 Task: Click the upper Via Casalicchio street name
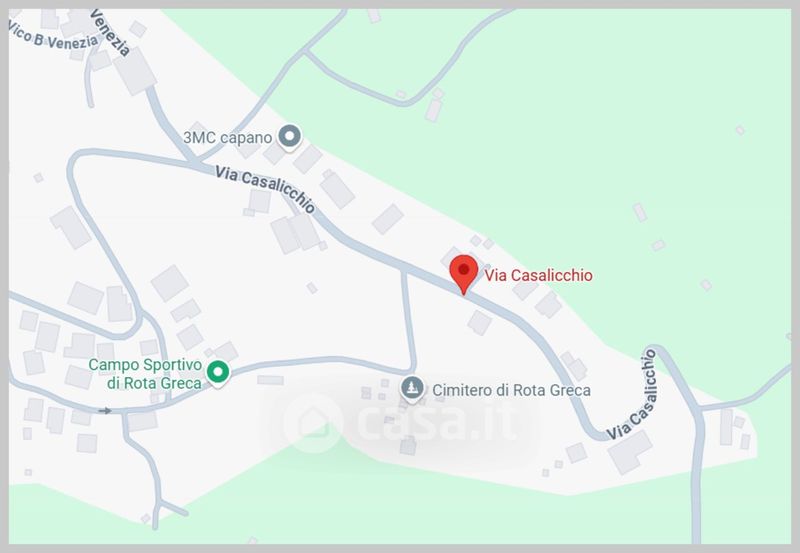tap(265, 189)
